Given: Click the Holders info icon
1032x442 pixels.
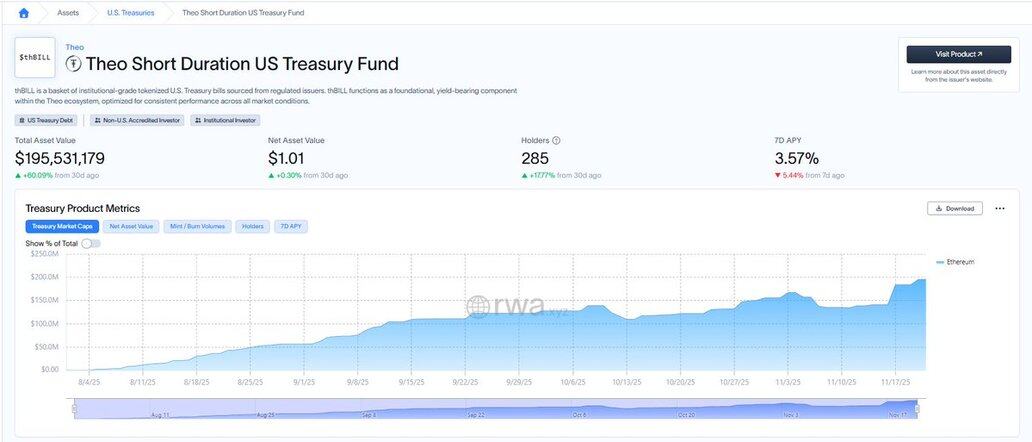Looking at the screenshot, I should point(556,141).
